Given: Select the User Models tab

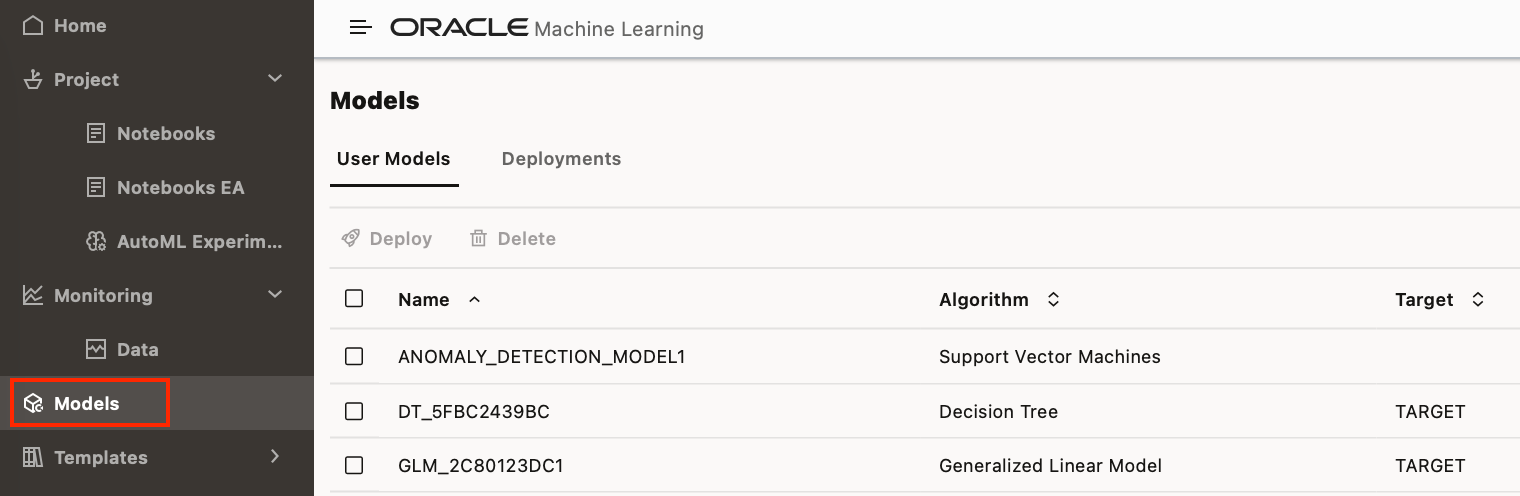Looking at the screenshot, I should pos(393,159).
